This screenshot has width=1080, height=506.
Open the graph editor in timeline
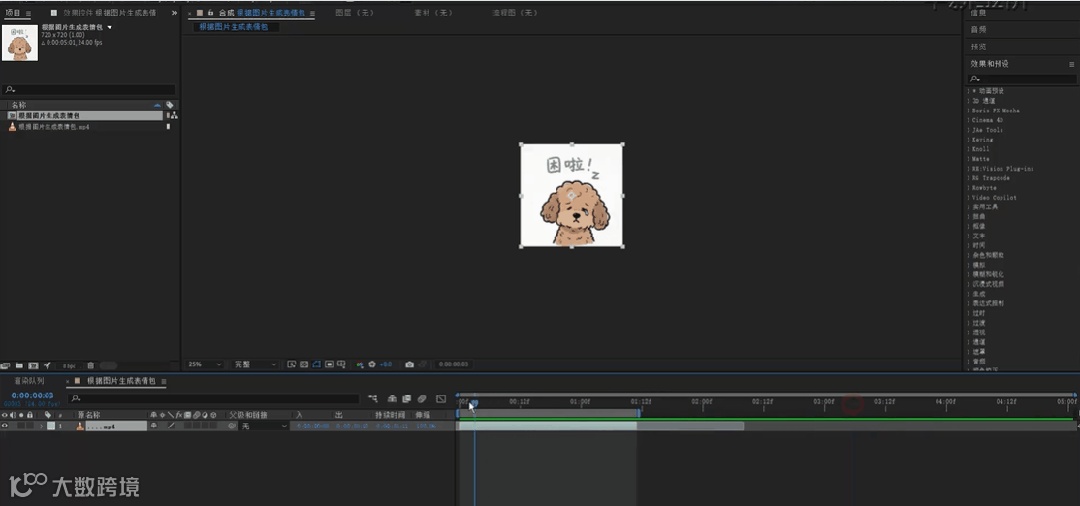tap(441, 399)
